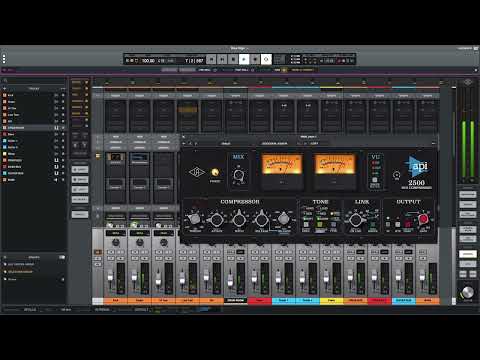This screenshot has width=480, height=360.
Task: Click the compressor Threshold knob
Action: (x=195, y=219)
